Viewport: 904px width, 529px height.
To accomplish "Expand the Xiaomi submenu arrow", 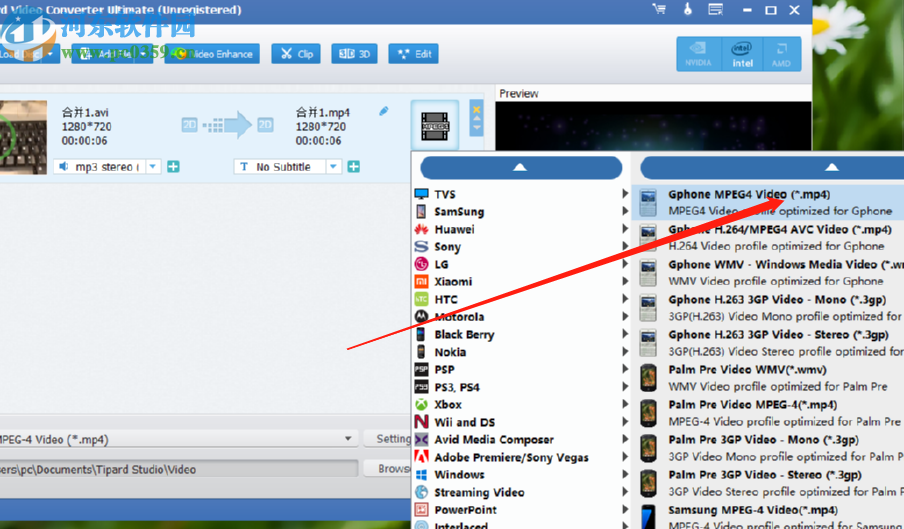I will pyautogui.click(x=625, y=281).
